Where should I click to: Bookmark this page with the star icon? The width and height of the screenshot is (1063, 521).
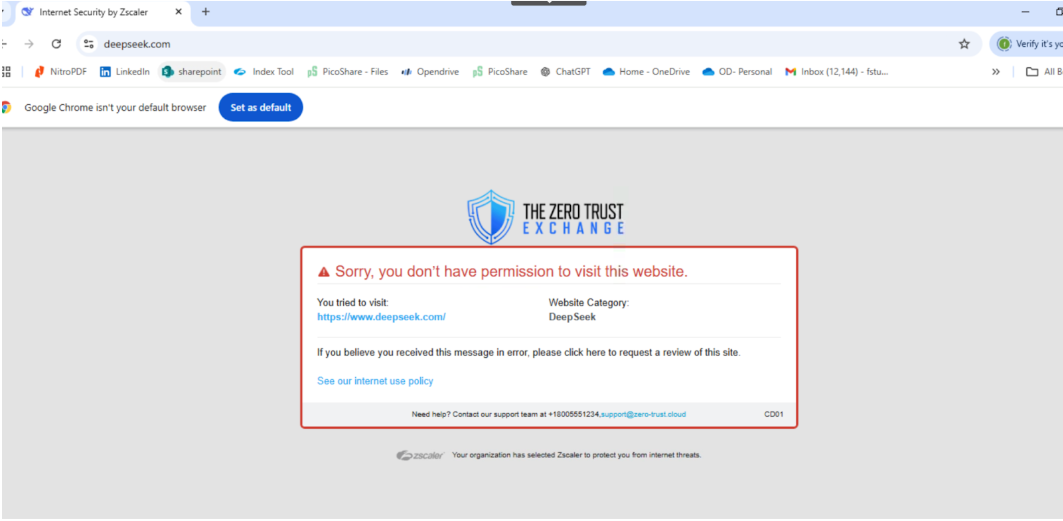tap(963, 44)
